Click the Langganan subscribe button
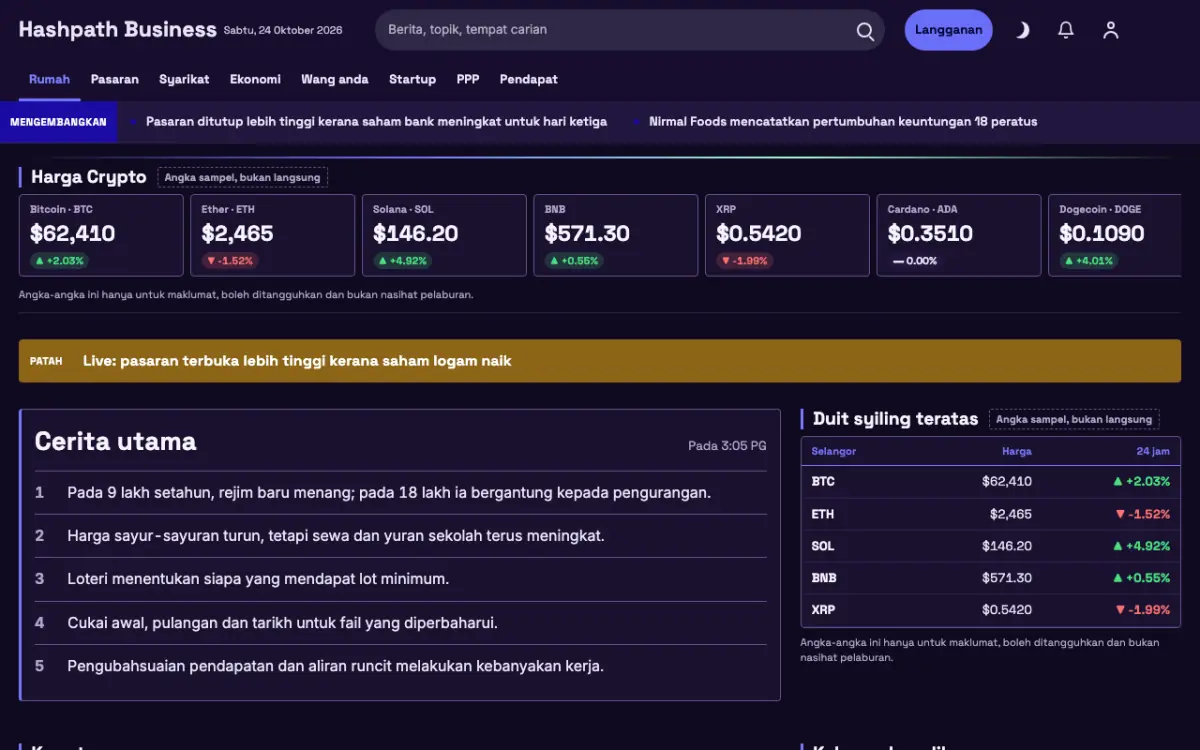 click(948, 30)
